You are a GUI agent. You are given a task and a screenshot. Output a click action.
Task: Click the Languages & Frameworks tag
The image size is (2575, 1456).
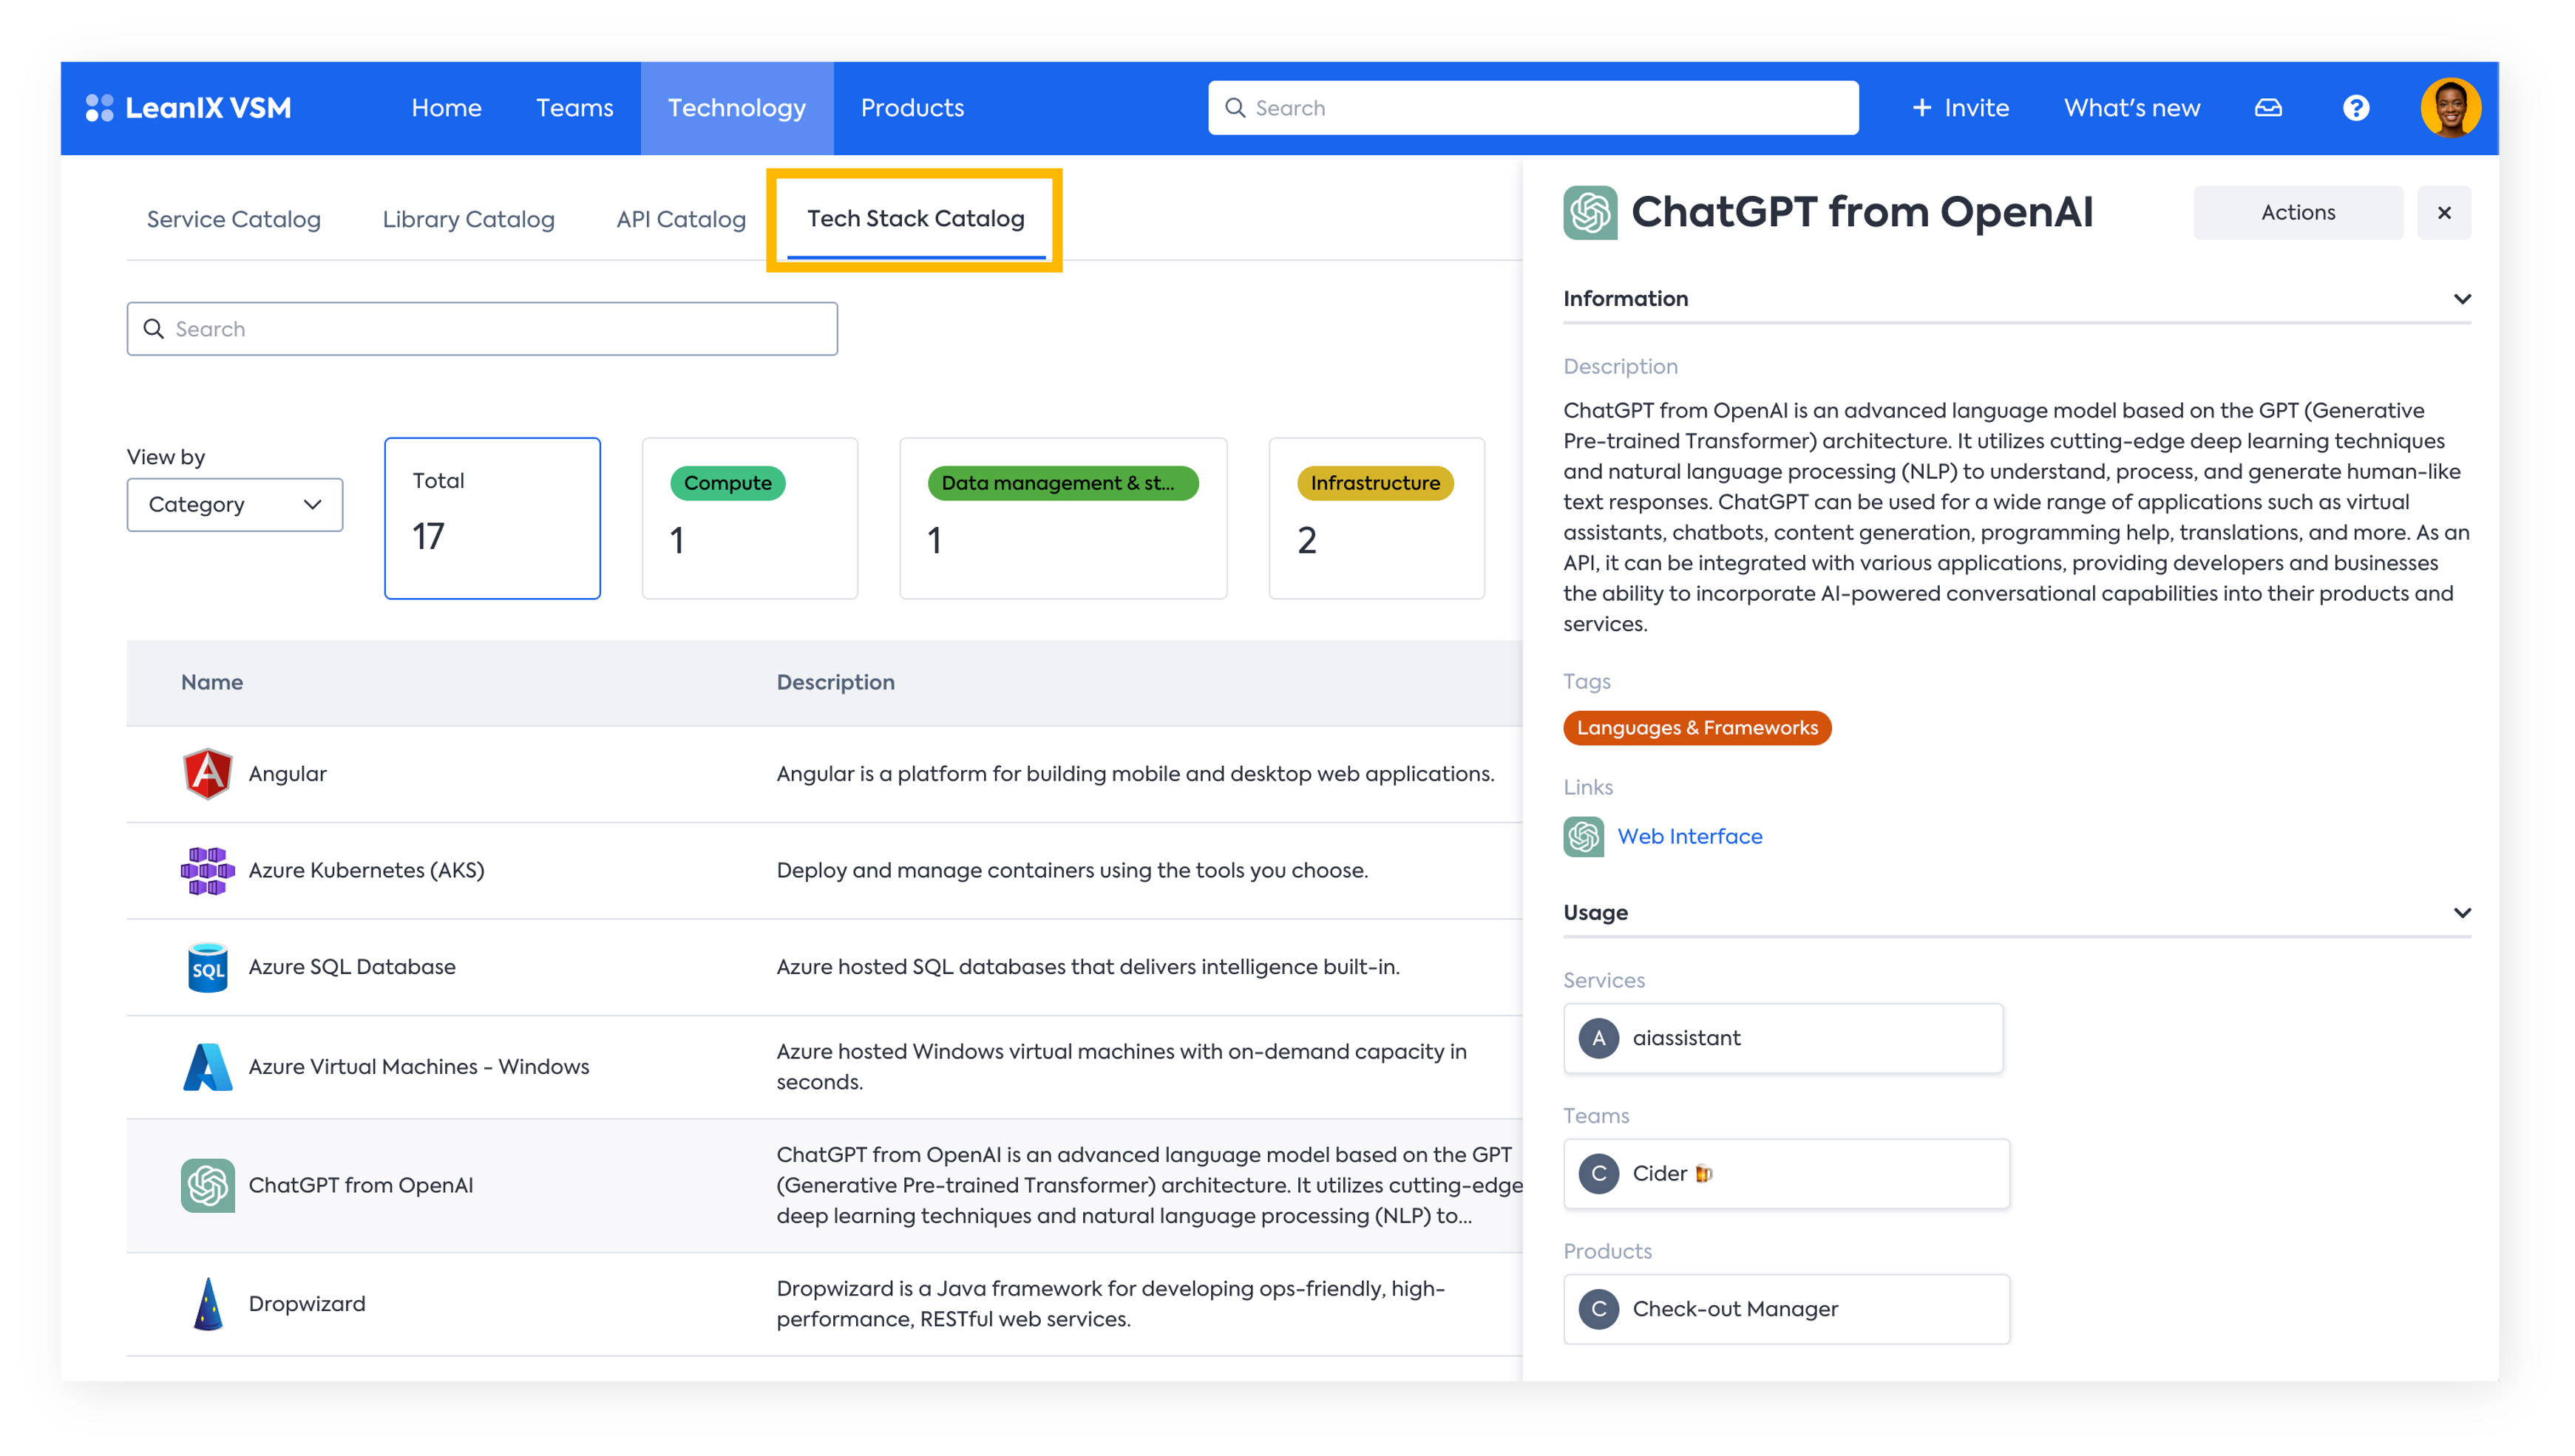click(1696, 728)
